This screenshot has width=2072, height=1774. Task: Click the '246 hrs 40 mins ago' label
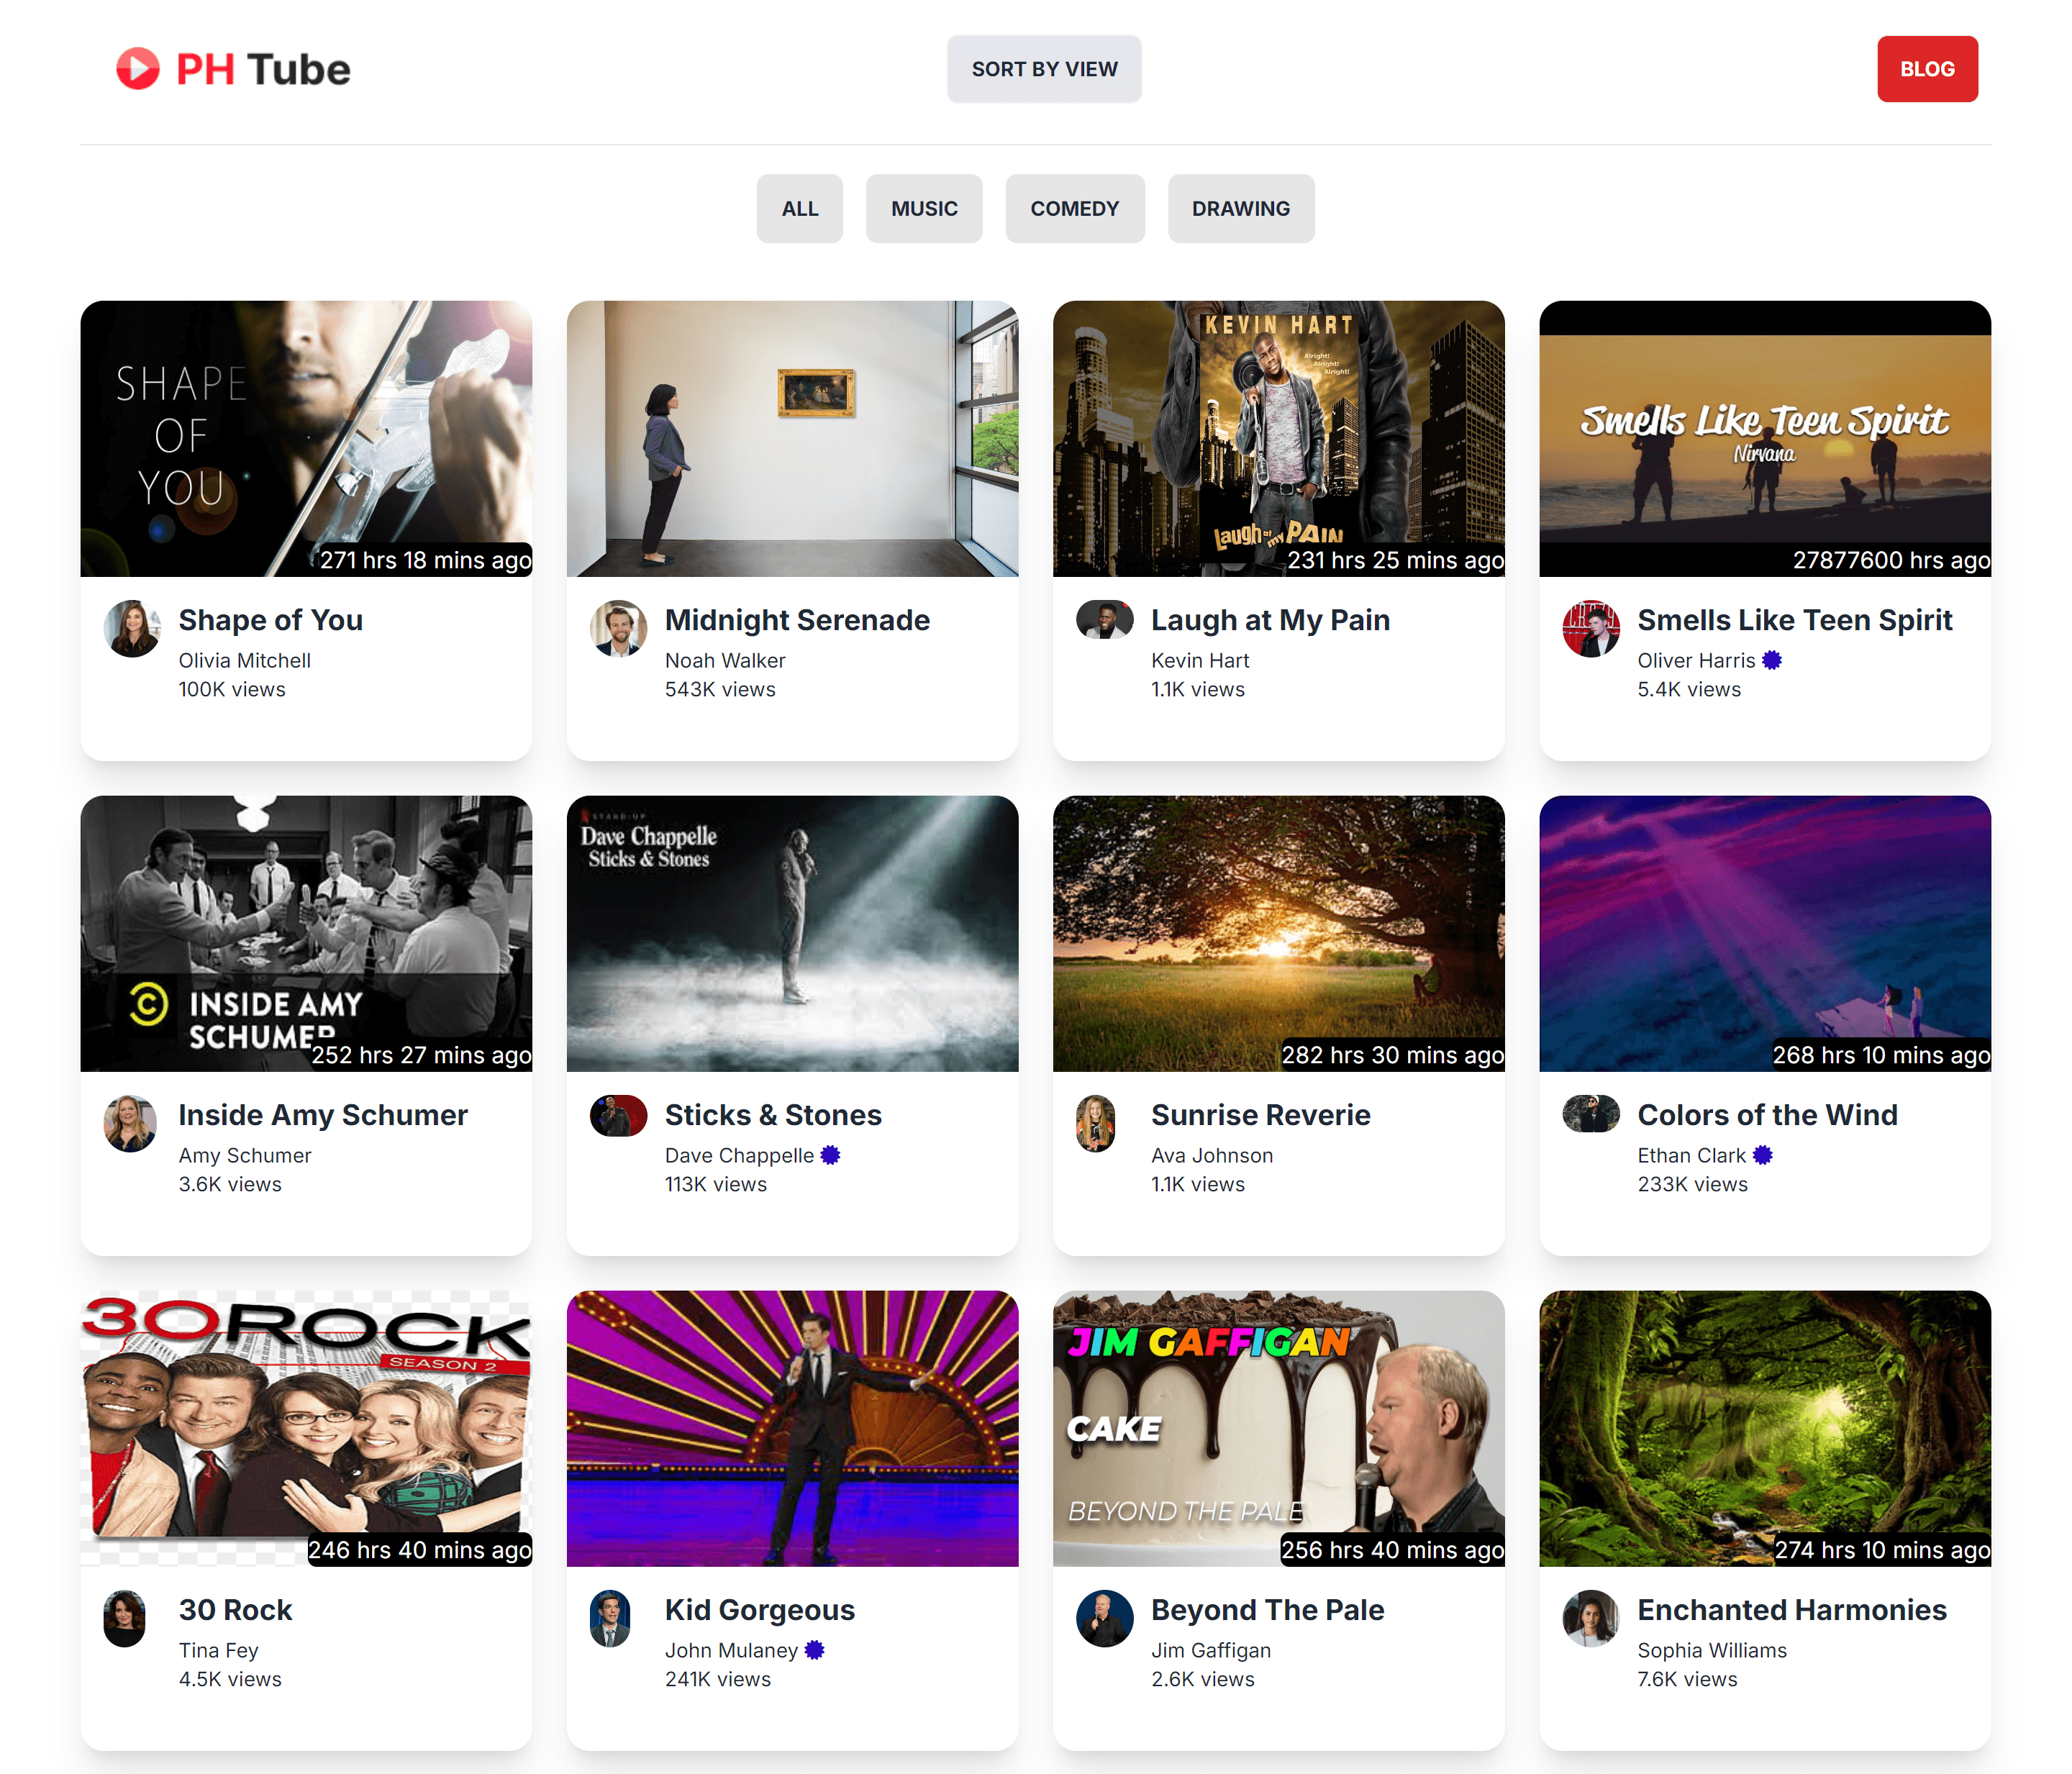(419, 1550)
